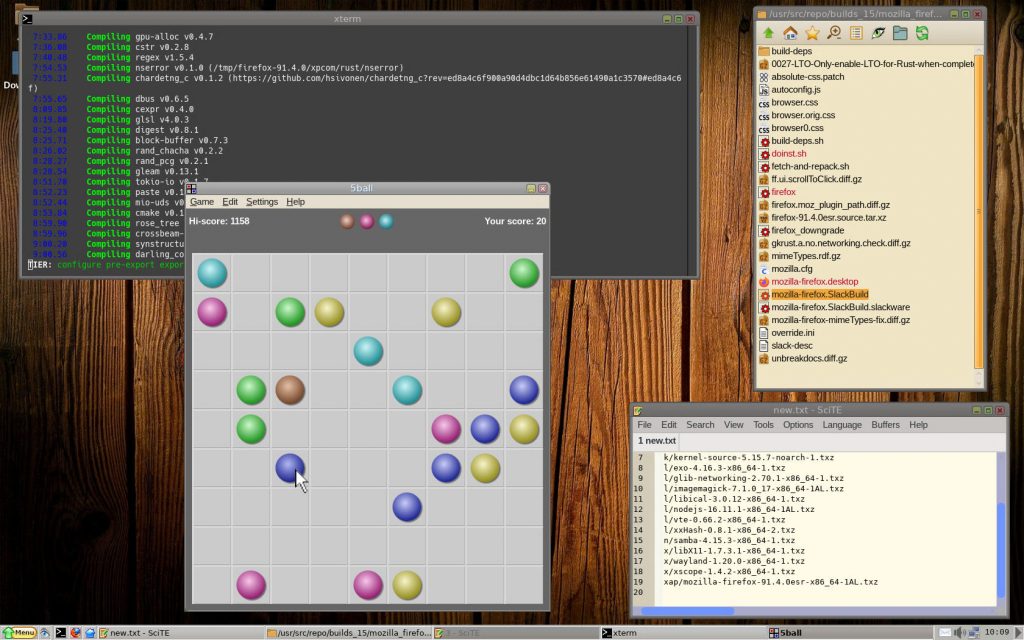
Task: Click the clock in the system tray
Action: click(998, 632)
